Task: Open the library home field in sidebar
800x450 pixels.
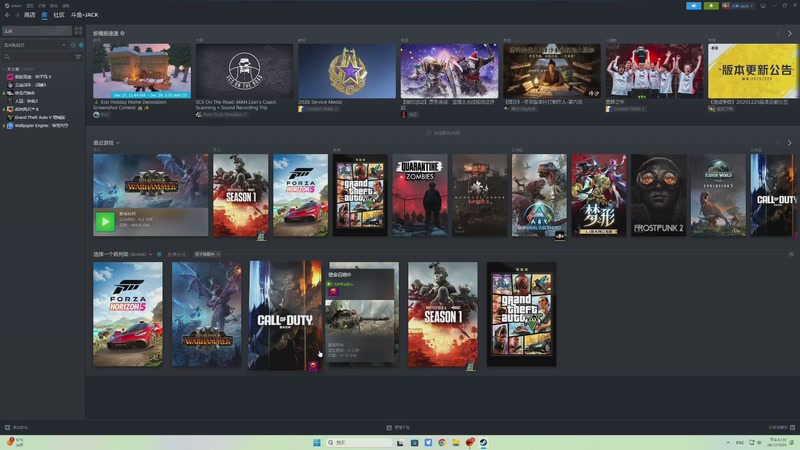Action: pyautogui.click(x=37, y=31)
